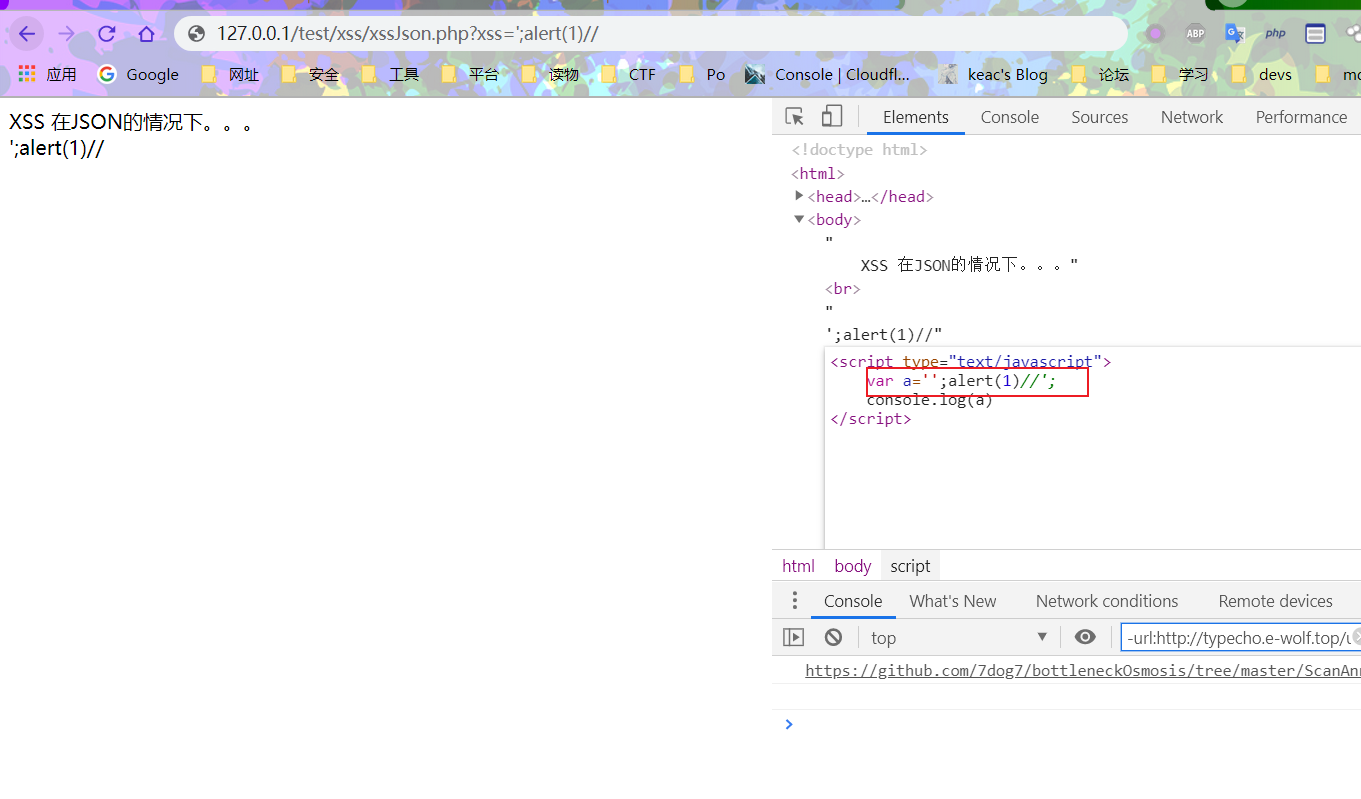Image resolution: width=1361 pixels, height=799 pixels.
Task: Switch to the Performance panel tab
Action: 1301,117
